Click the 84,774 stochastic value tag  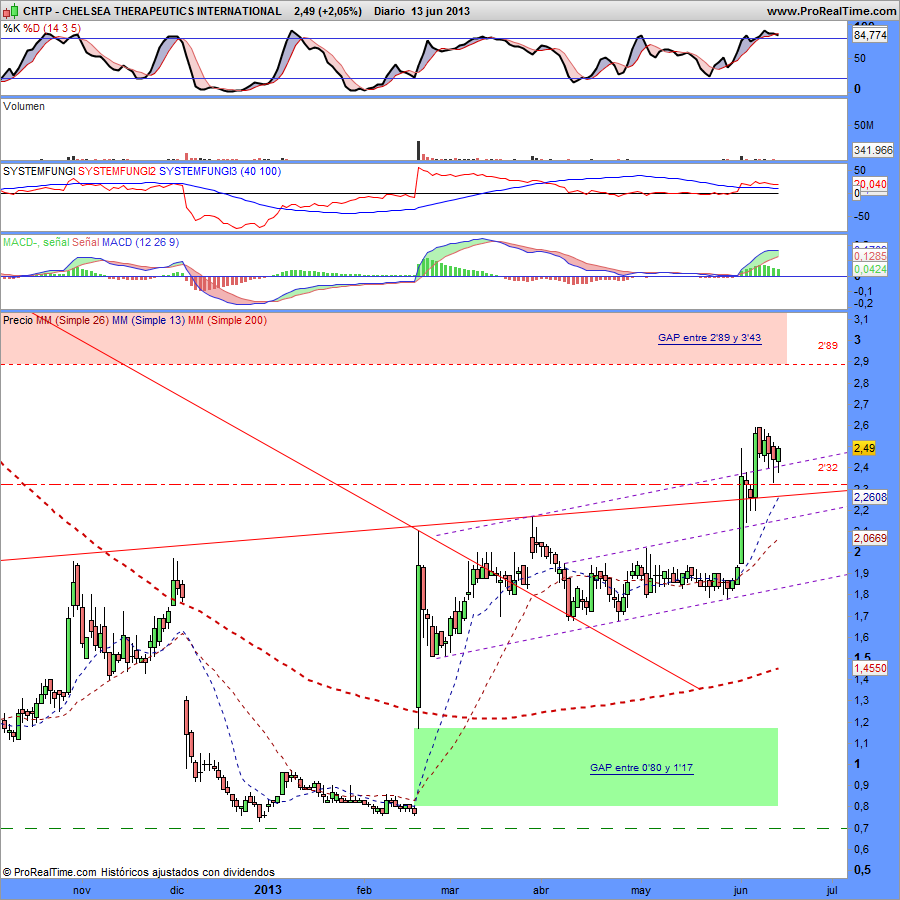[870, 36]
